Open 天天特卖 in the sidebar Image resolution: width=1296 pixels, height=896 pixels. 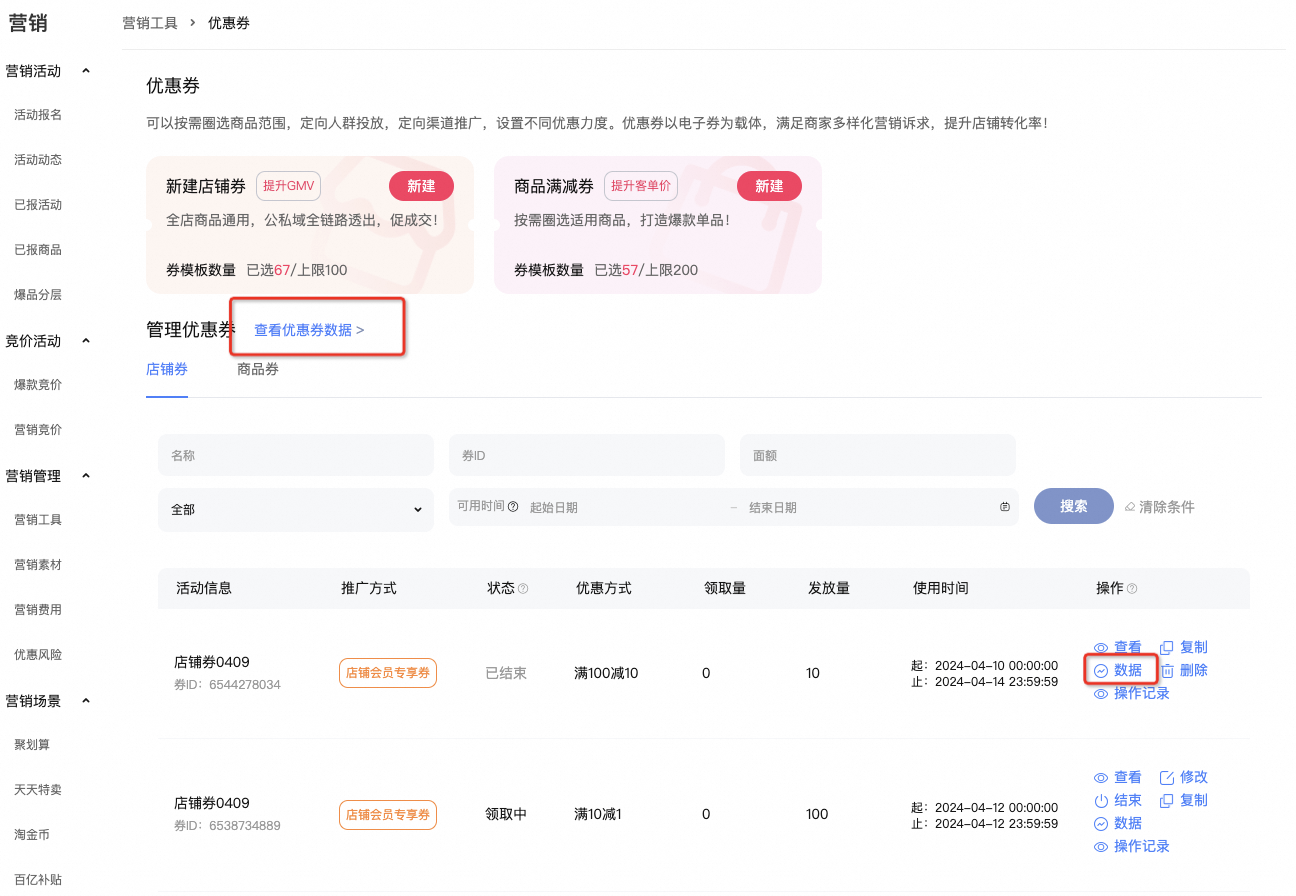coord(38,790)
